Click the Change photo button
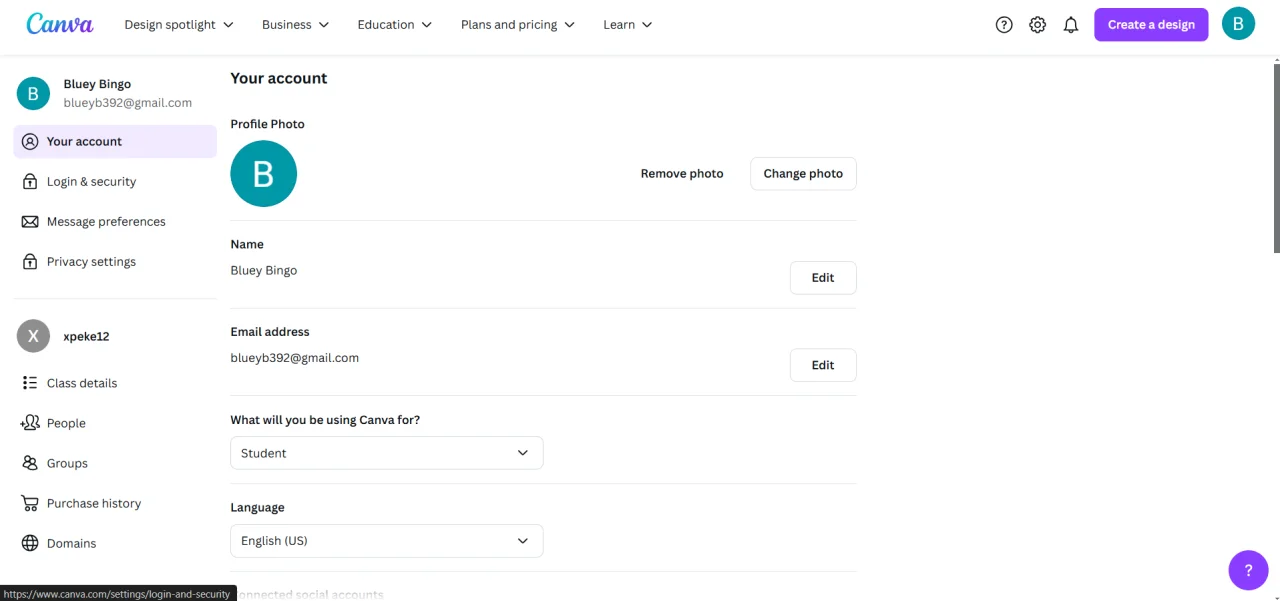The height and width of the screenshot is (601, 1280). (803, 174)
